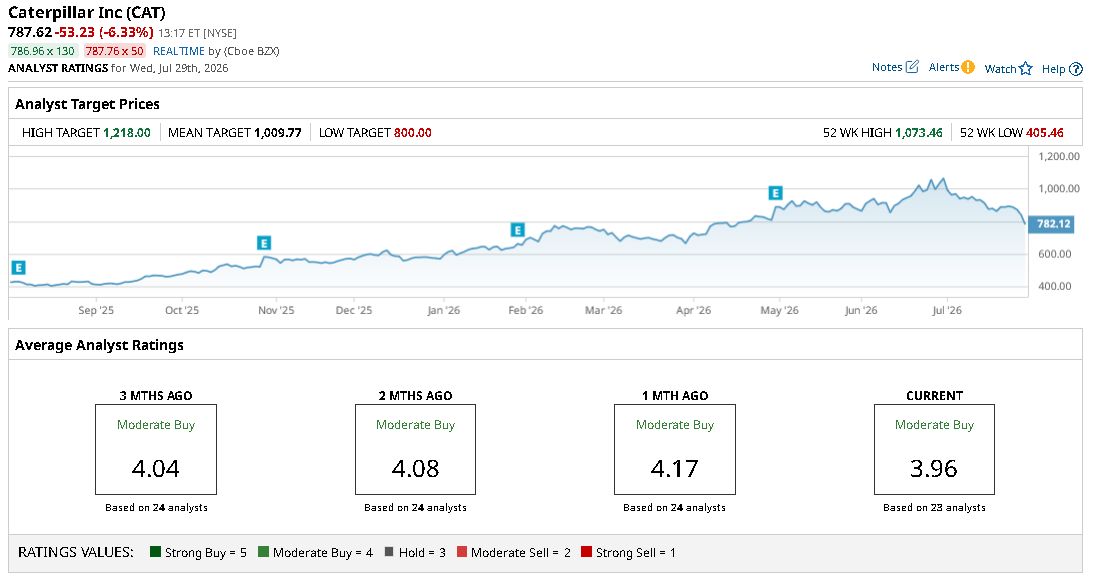Viewport: 1105px width, 577px height.
Task: Open the Help question mark icon
Action: 1075,69
